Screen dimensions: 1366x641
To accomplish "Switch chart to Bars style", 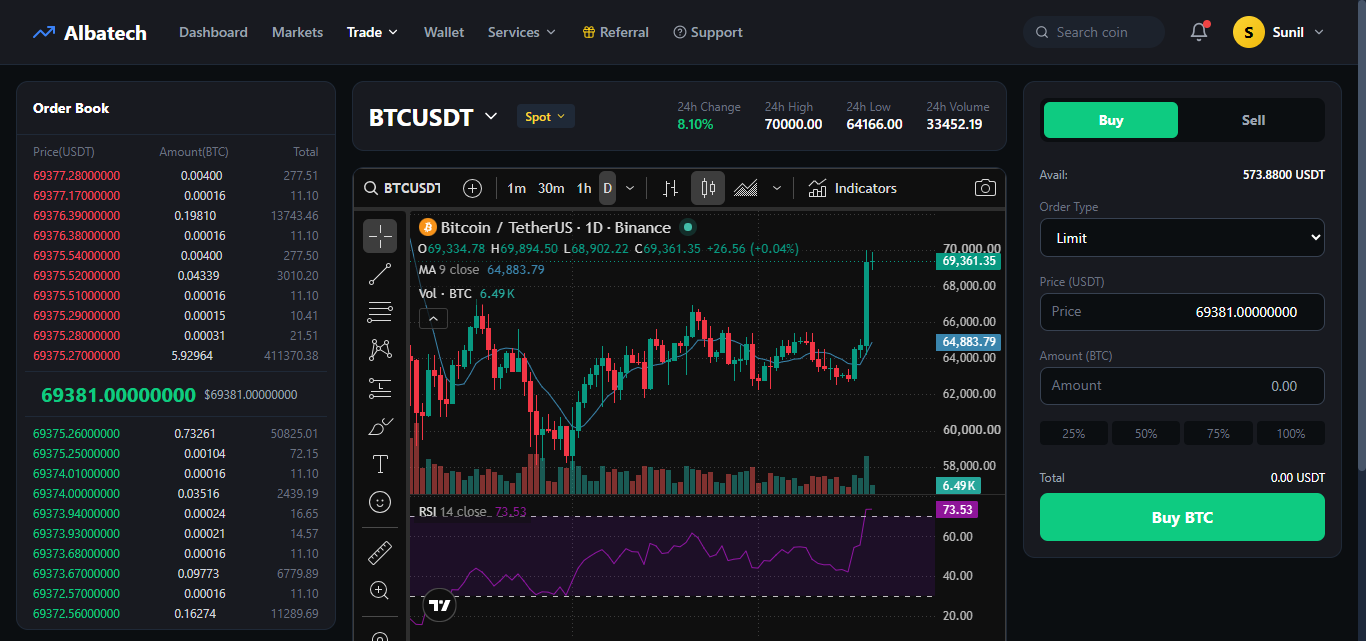I will [670, 188].
